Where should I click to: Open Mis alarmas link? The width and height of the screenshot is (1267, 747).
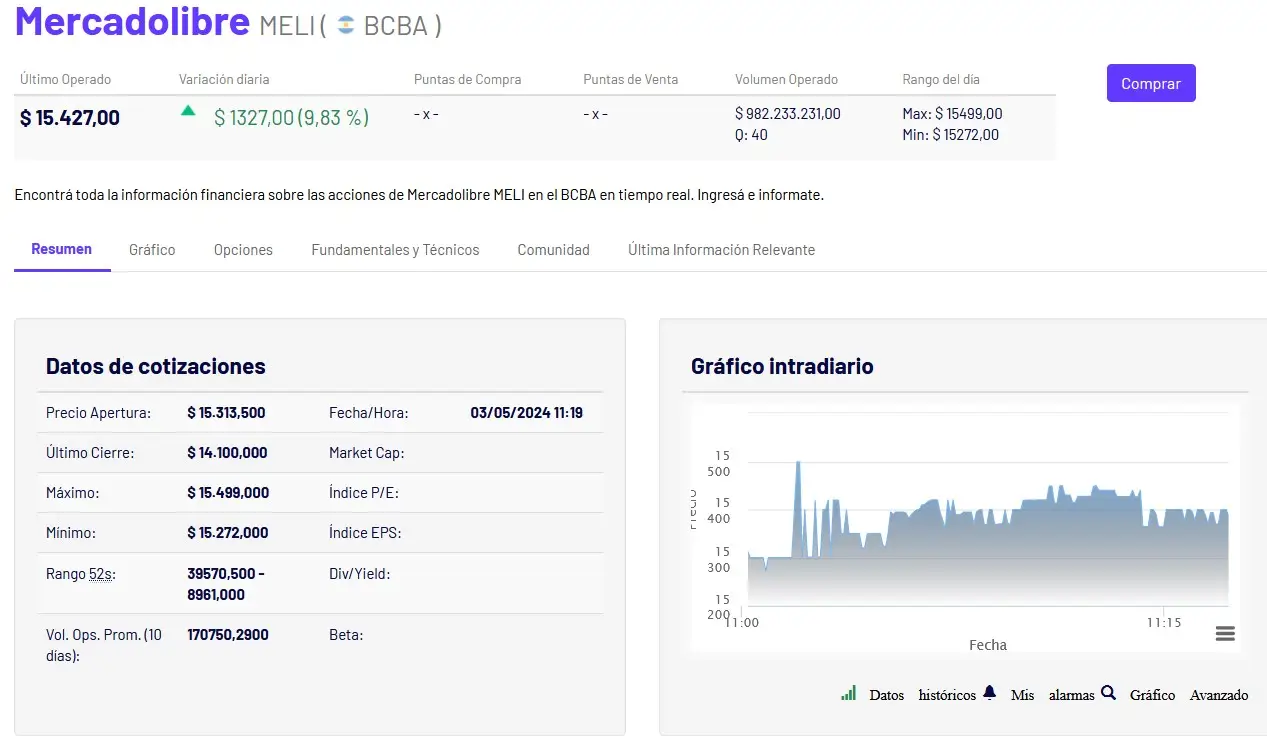1053,695
